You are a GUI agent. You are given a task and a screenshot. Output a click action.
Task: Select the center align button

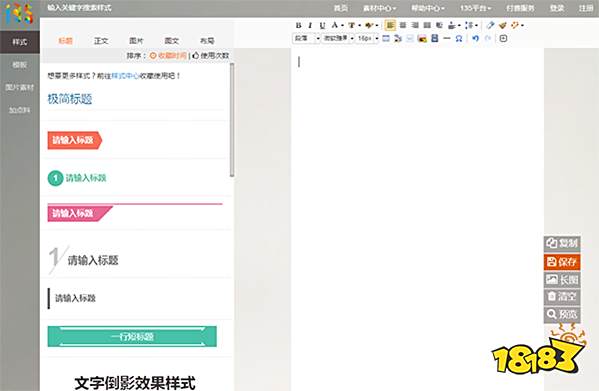coord(403,25)
